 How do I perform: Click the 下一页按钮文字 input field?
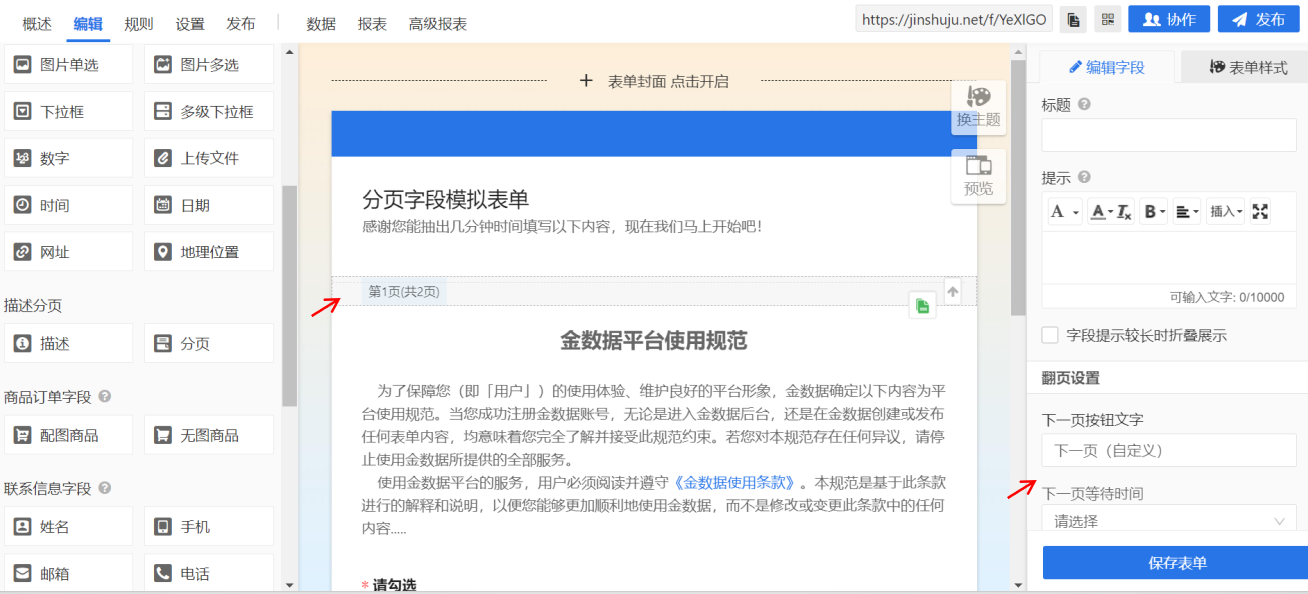click(1169, 450)
